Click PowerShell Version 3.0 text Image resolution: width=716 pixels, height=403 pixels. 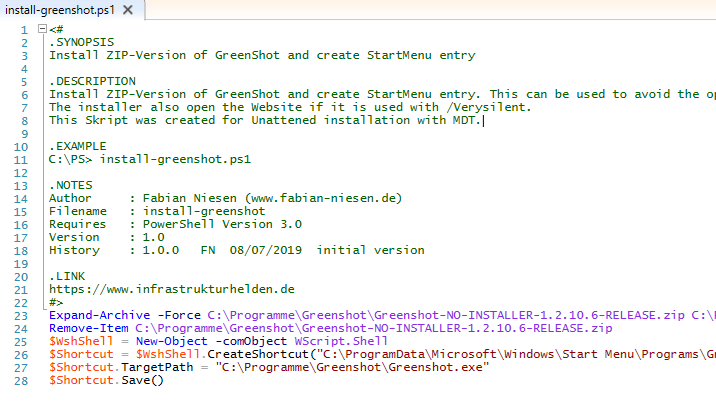pyautogui.click(x=222, y=224)
